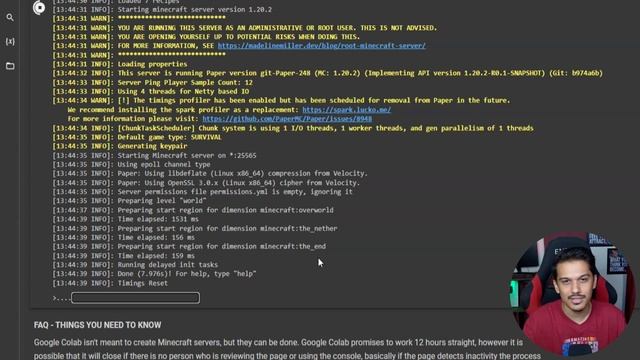
Task: Select log line 'Starting minecraft server version 1.20.2'
Action: pyautogui.click(x=162, y=9)
